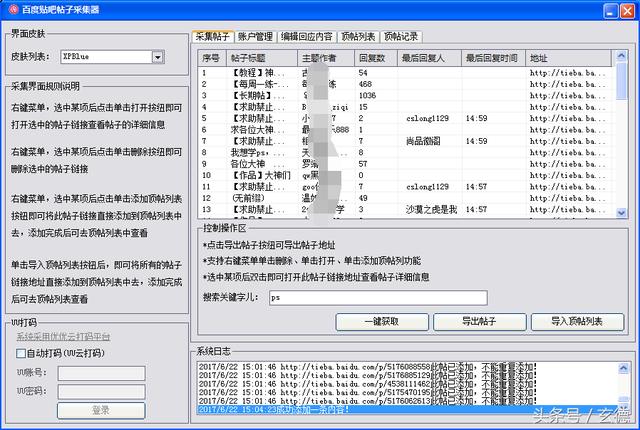
Task: Click the 最后回复时间 column header
Action: (x=491, y=58)
